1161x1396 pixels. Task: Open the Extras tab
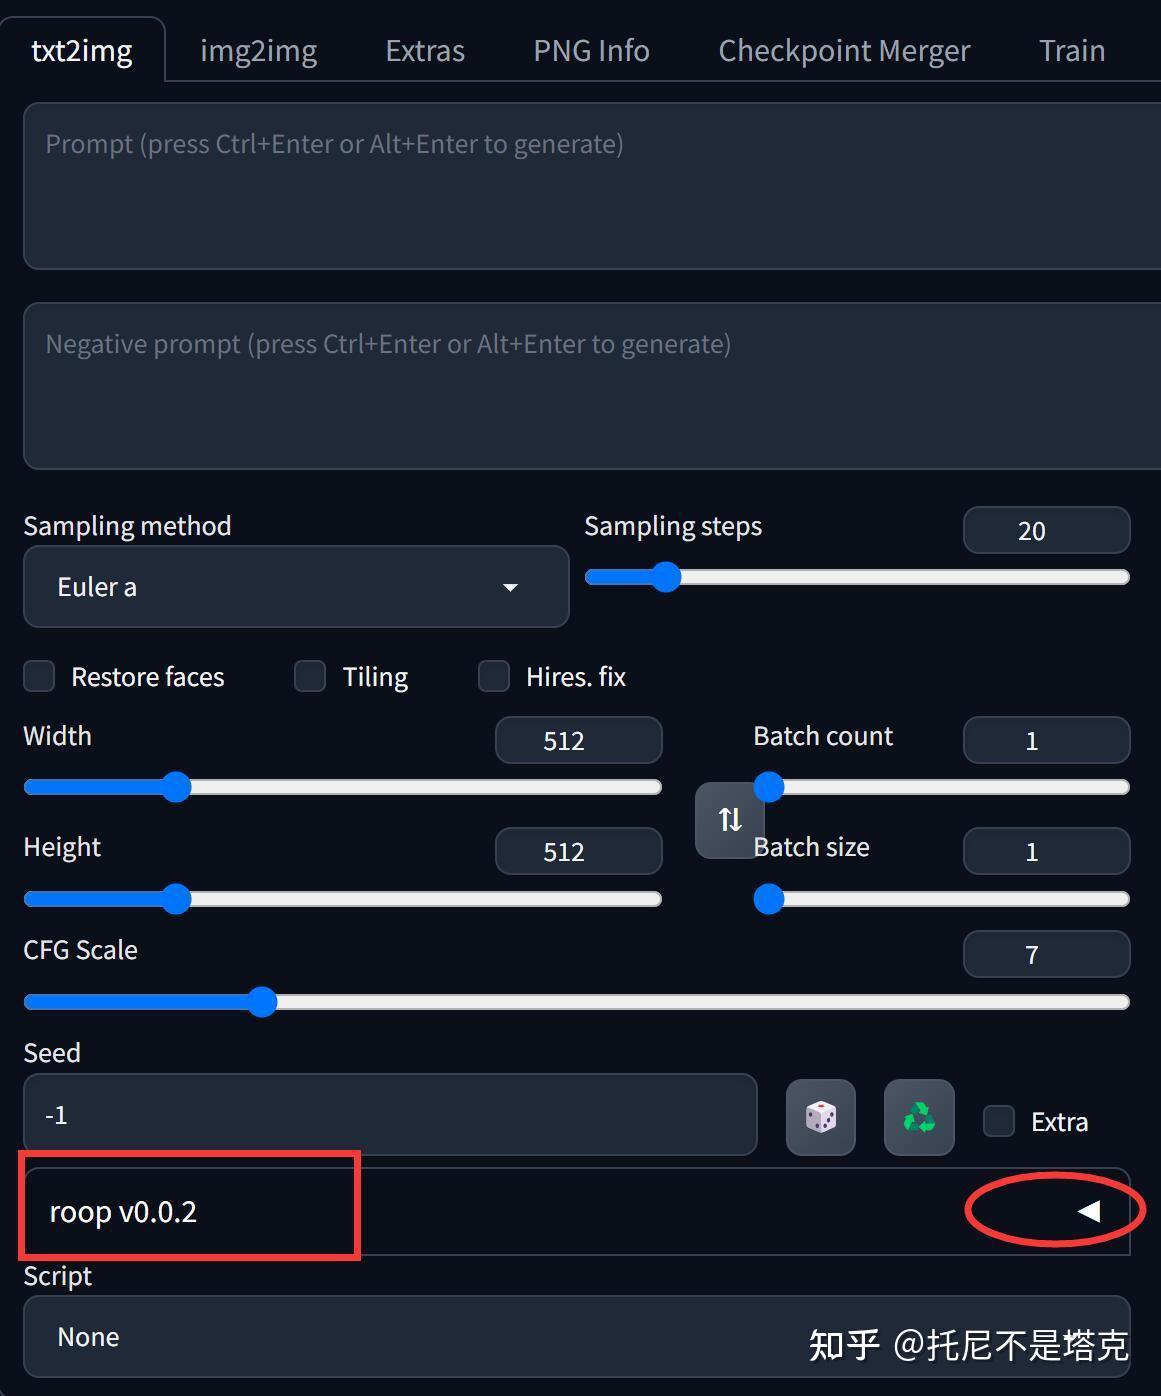coord(425,50)
